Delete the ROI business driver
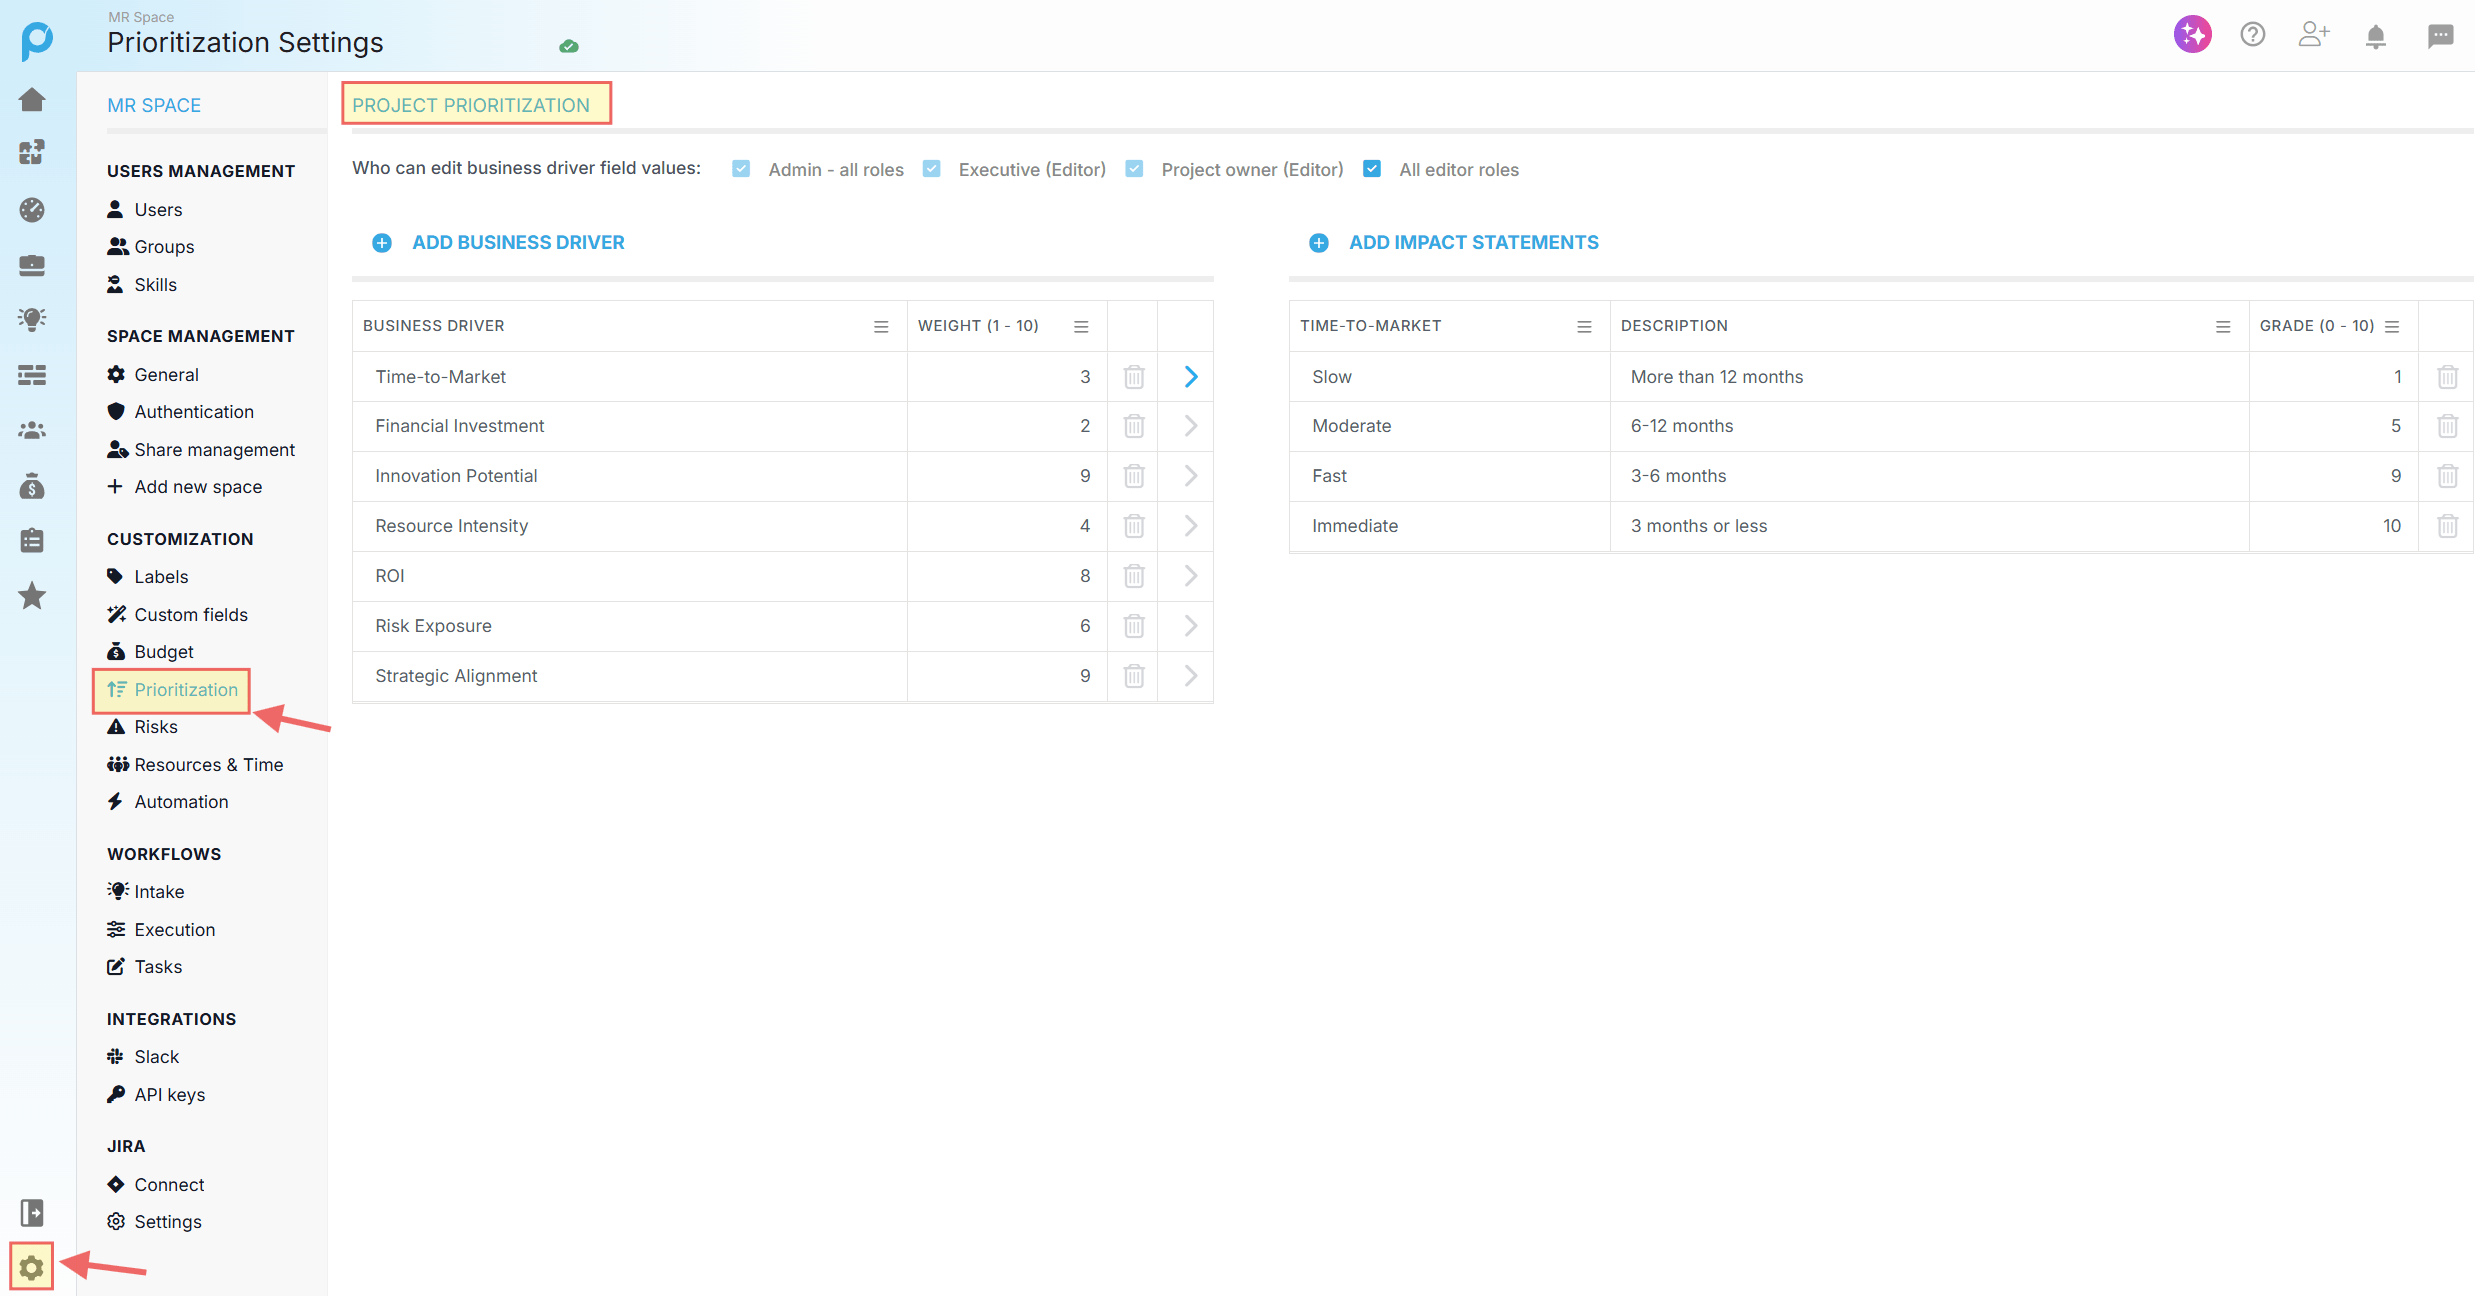Image resolution: width=2475 pixels, height=1296 pixels. click(1133, 576)
